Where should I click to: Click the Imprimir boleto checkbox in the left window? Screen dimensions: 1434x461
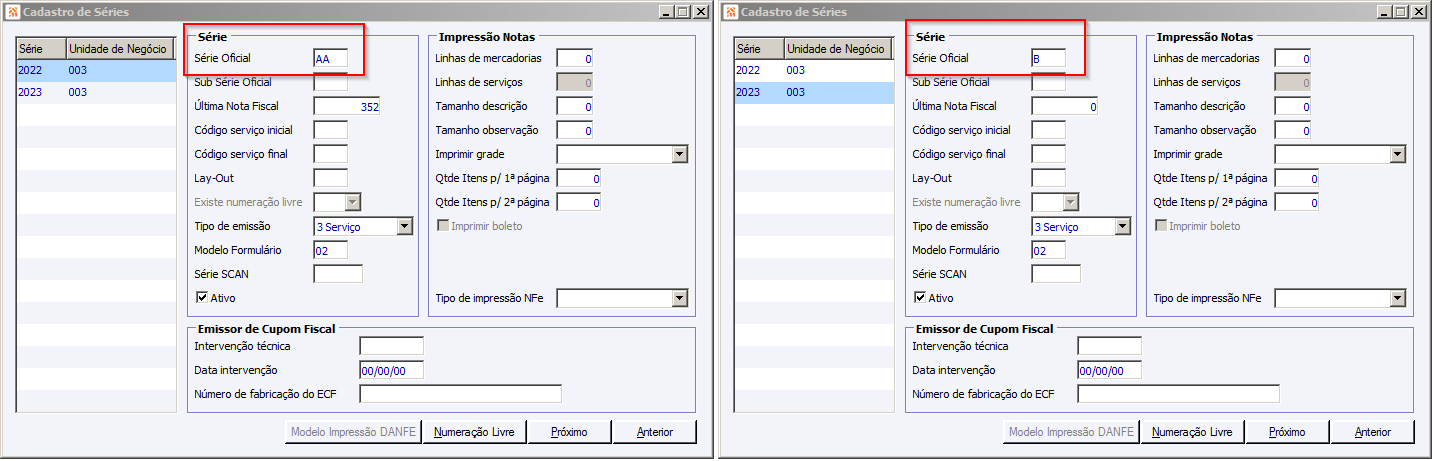pyautogui.click(x=443, y=226)
